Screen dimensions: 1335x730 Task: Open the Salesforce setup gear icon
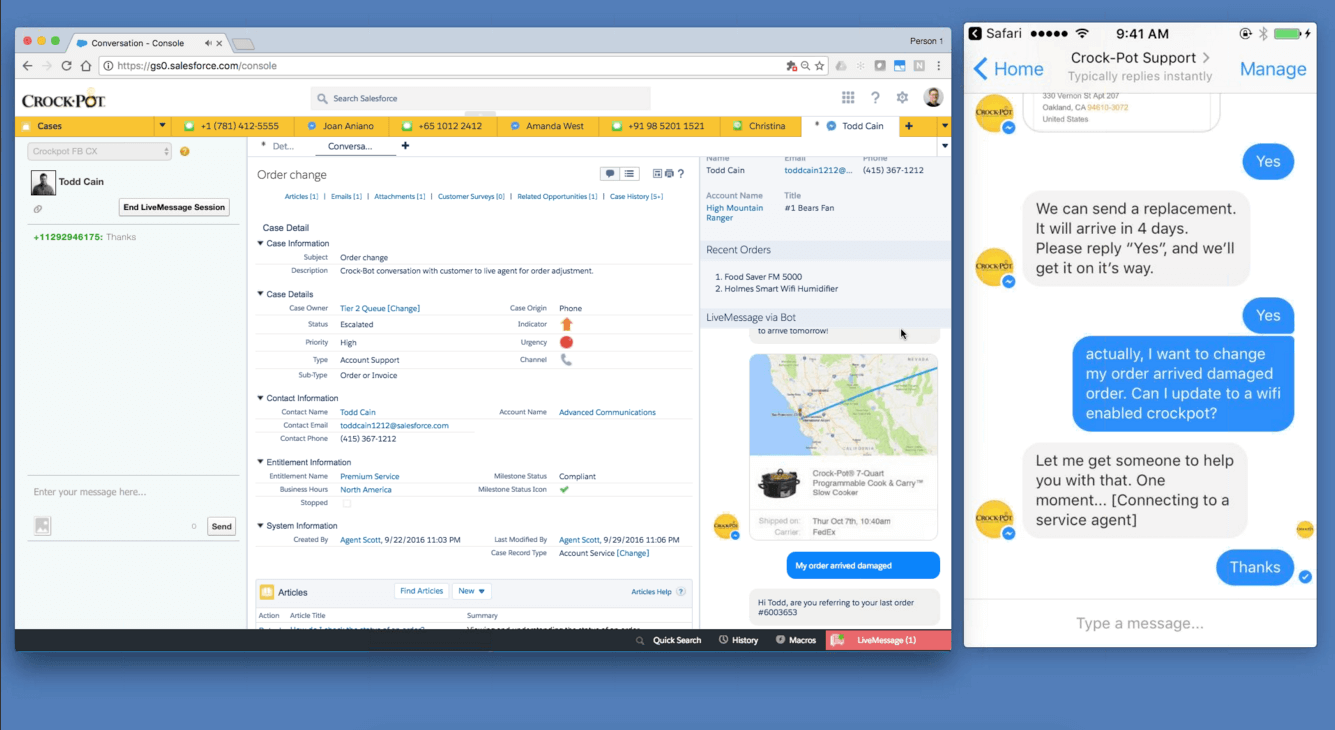tap(902, 98)
